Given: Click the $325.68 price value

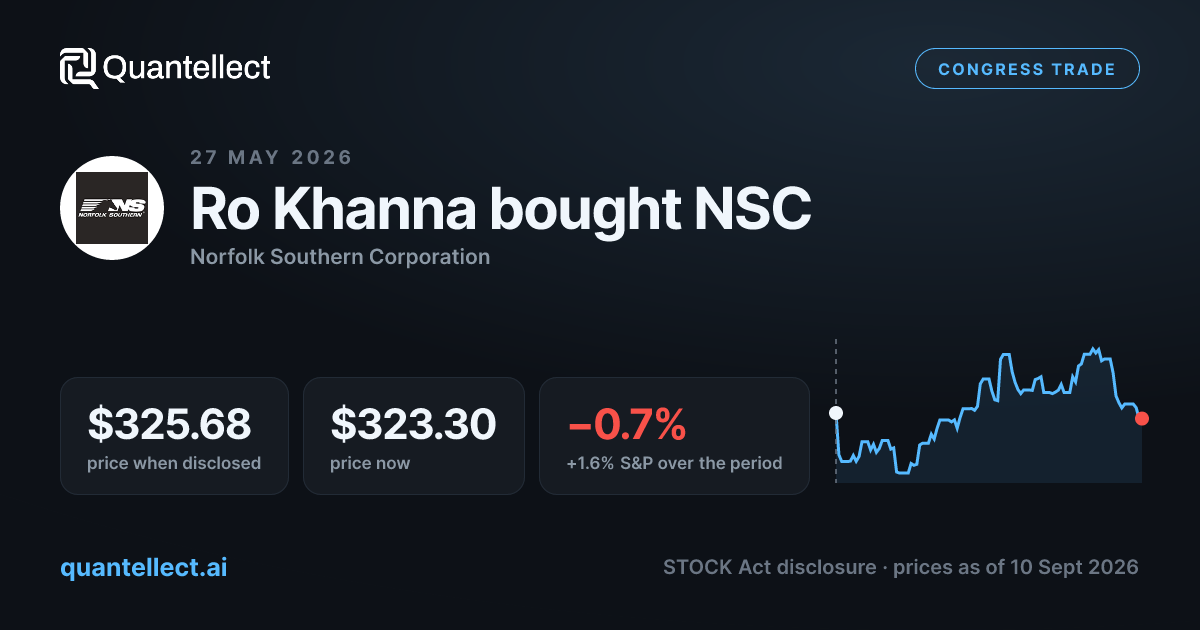Looking at the screenshot, I should (x=169, y=424).
